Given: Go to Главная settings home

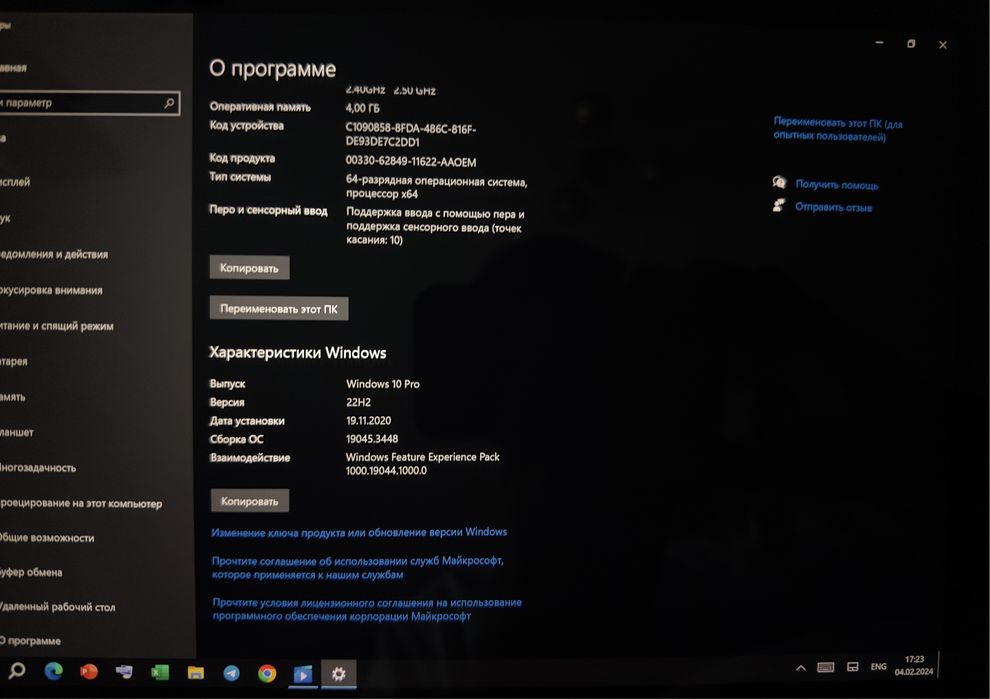Looking at the screenshot, I should 13,68.
